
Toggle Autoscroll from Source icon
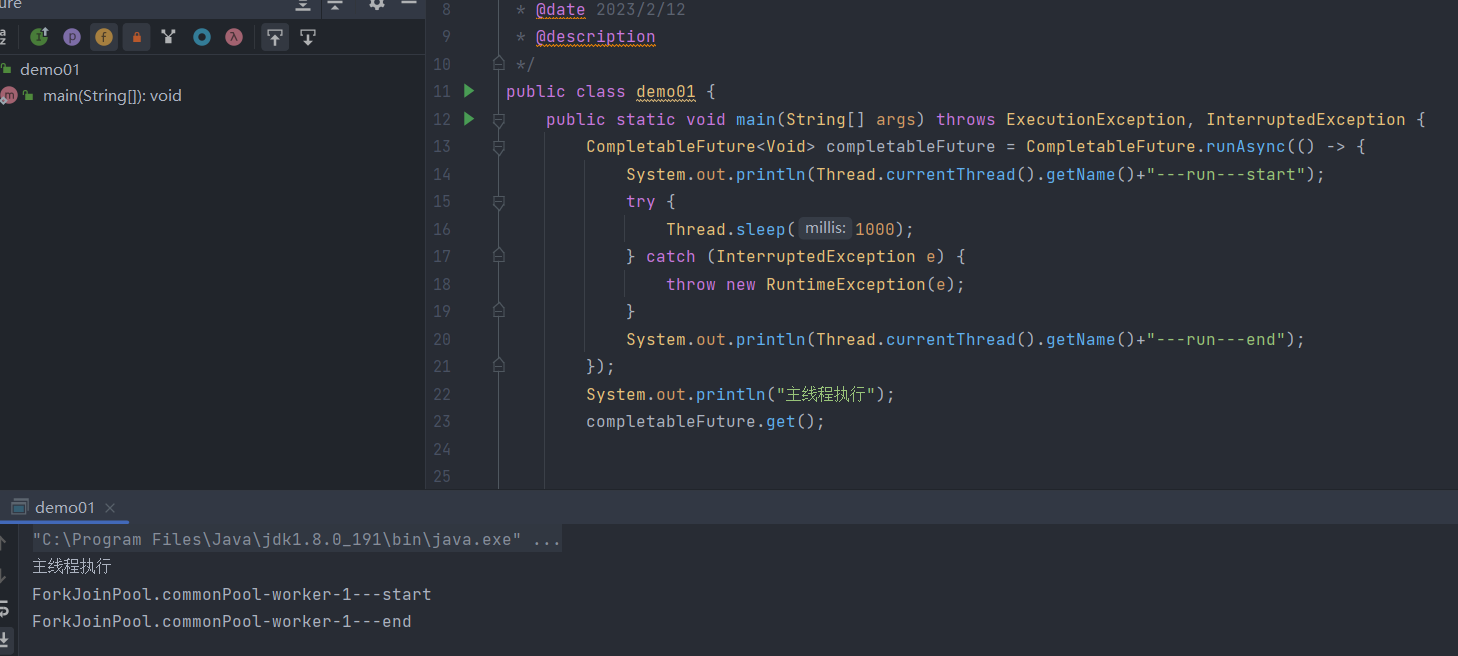coord(308,37)
